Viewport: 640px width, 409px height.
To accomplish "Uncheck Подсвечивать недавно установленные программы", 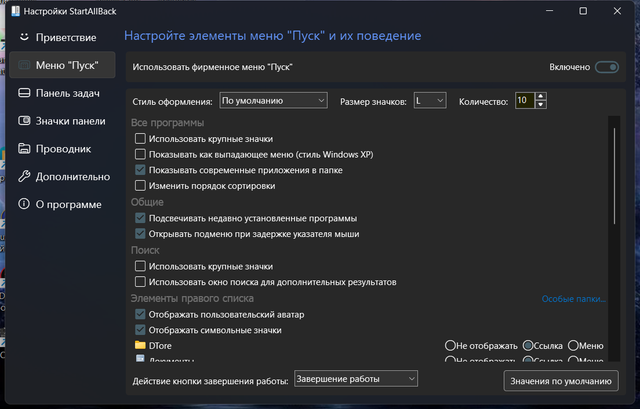I will pos(140,218).
